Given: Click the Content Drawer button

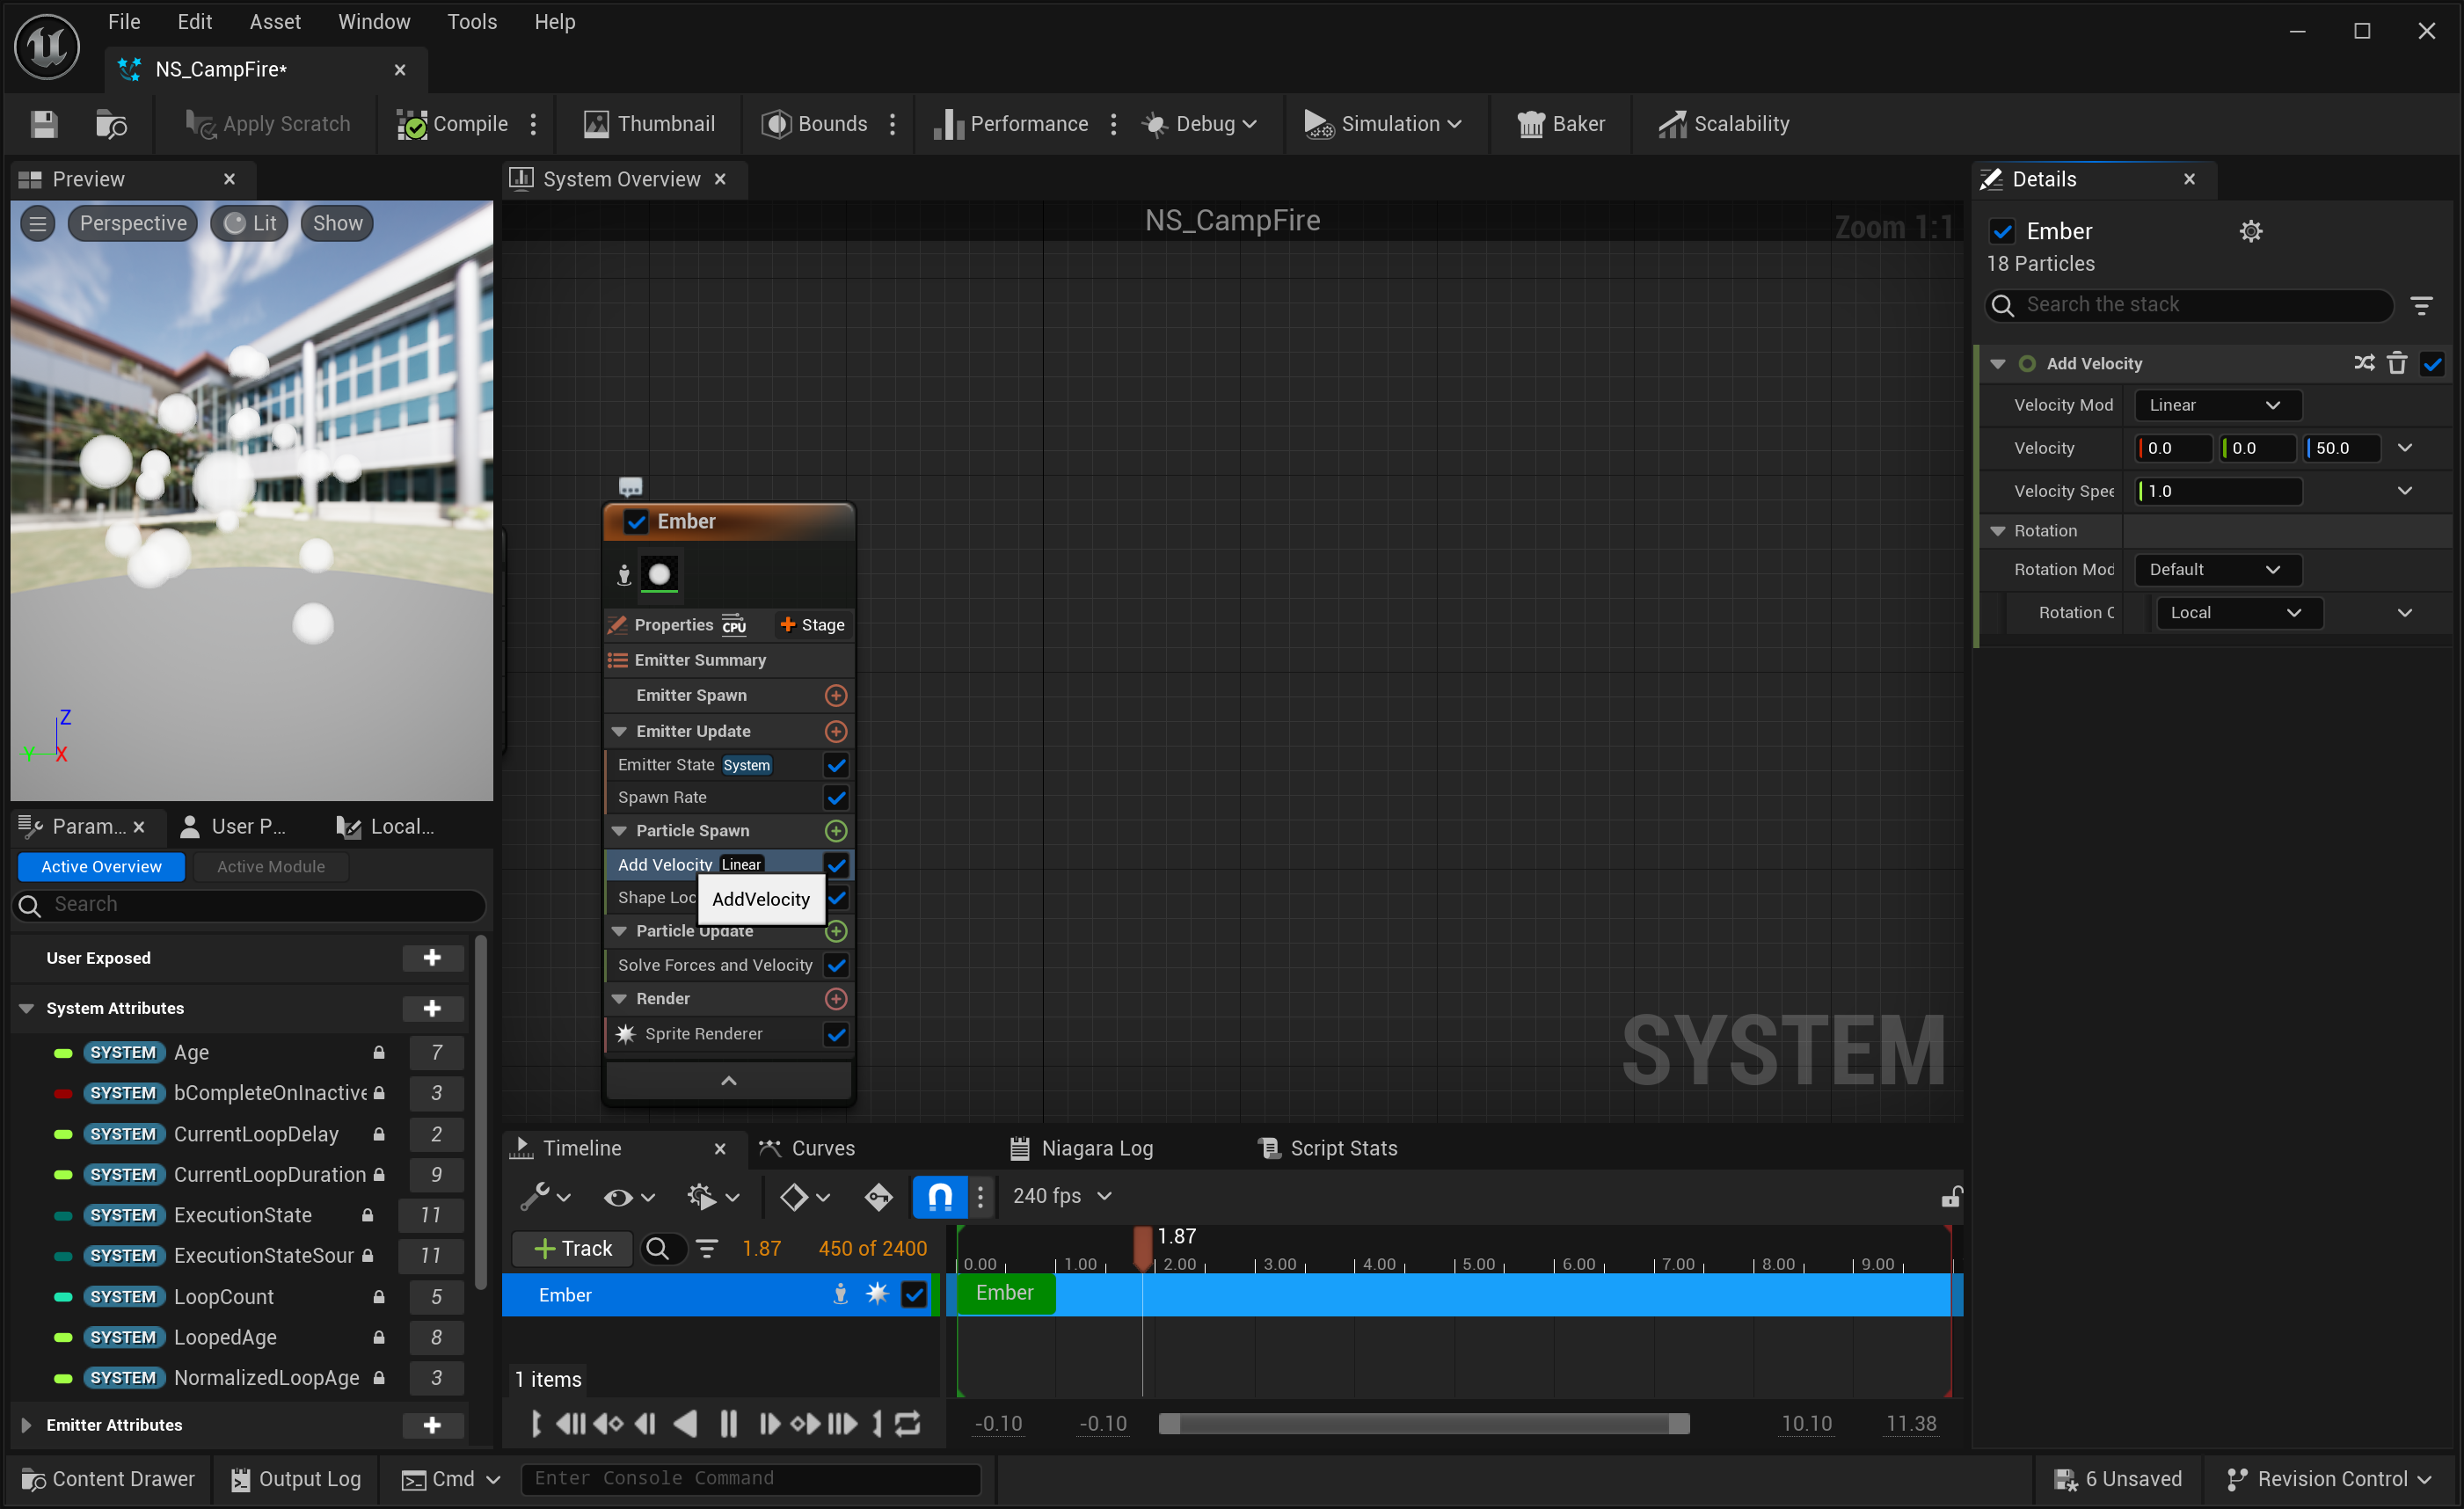Looking at the screenshot, I should coord(107,1478).
